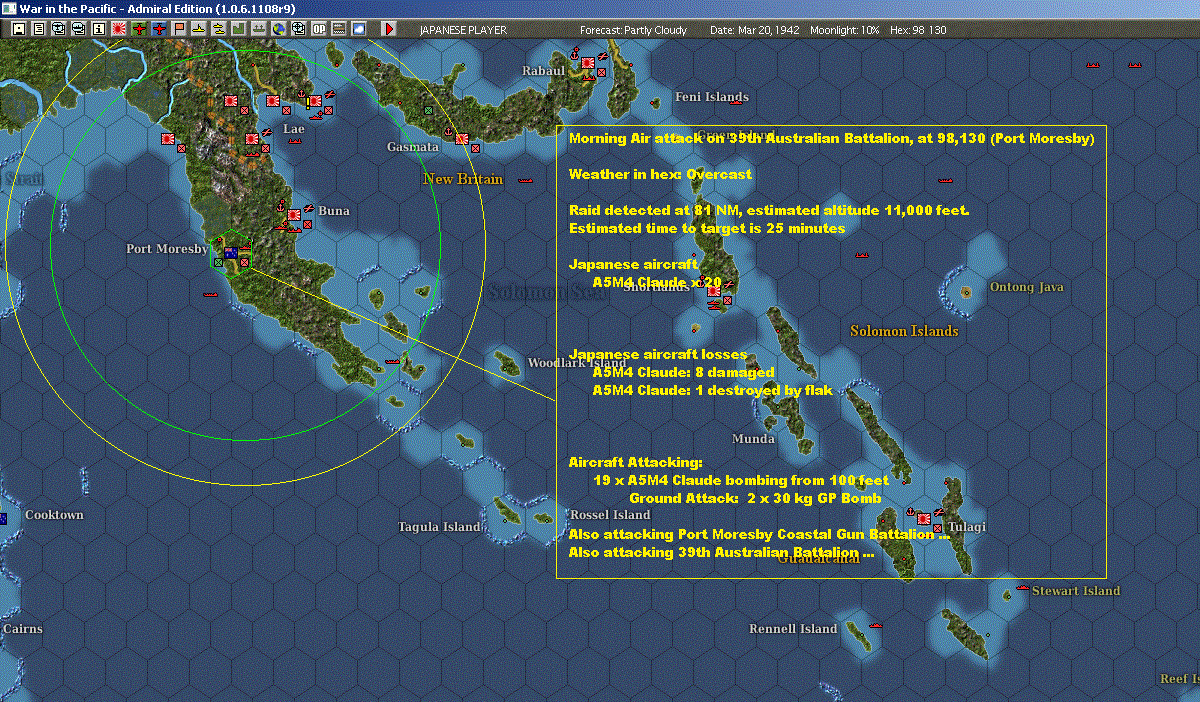The width and height of the screenshot is (1200, 702).
Task: Click 'Forecast: Partly Cloudy' in status bar
Action: [x=634, y=30]
